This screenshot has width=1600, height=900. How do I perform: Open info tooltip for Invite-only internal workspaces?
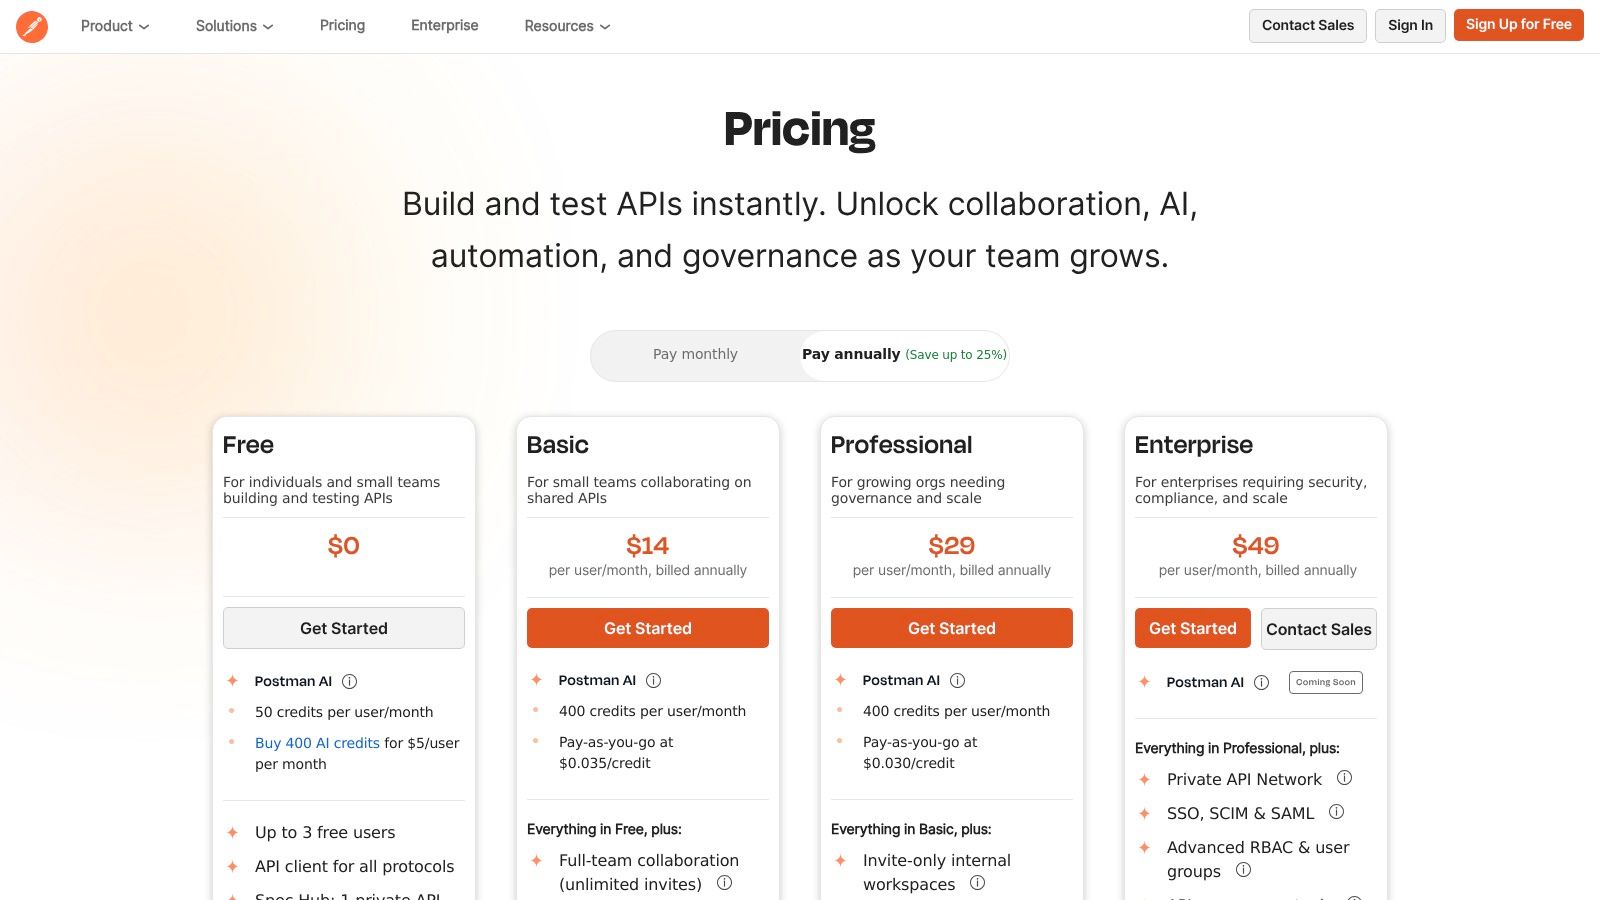pyautogui.click(x=977, y=883)
